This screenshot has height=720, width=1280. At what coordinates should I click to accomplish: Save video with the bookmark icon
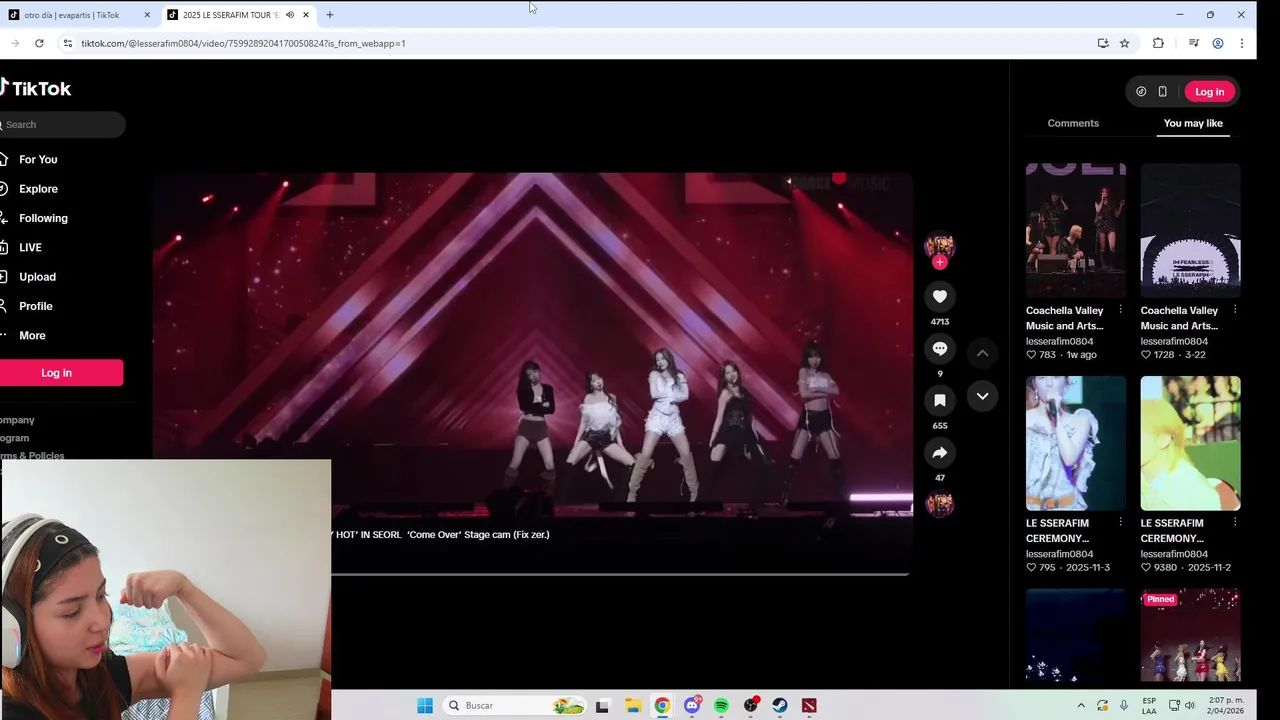coord(939,400)
